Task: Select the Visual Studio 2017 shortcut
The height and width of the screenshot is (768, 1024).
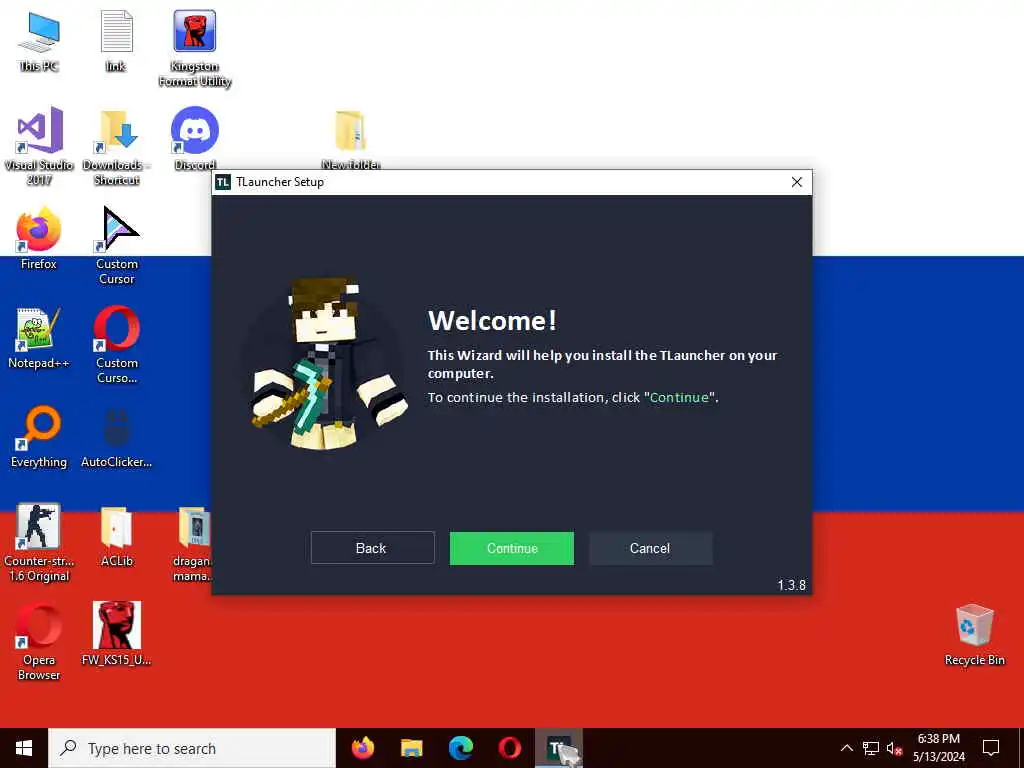Action: coord(39,146)
